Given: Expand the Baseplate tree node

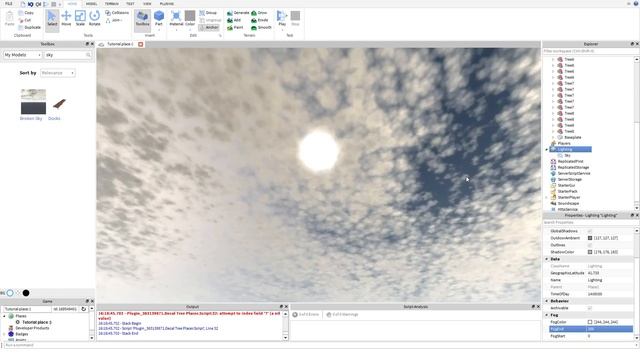Looking at the screenshot, I should [553, 138].
